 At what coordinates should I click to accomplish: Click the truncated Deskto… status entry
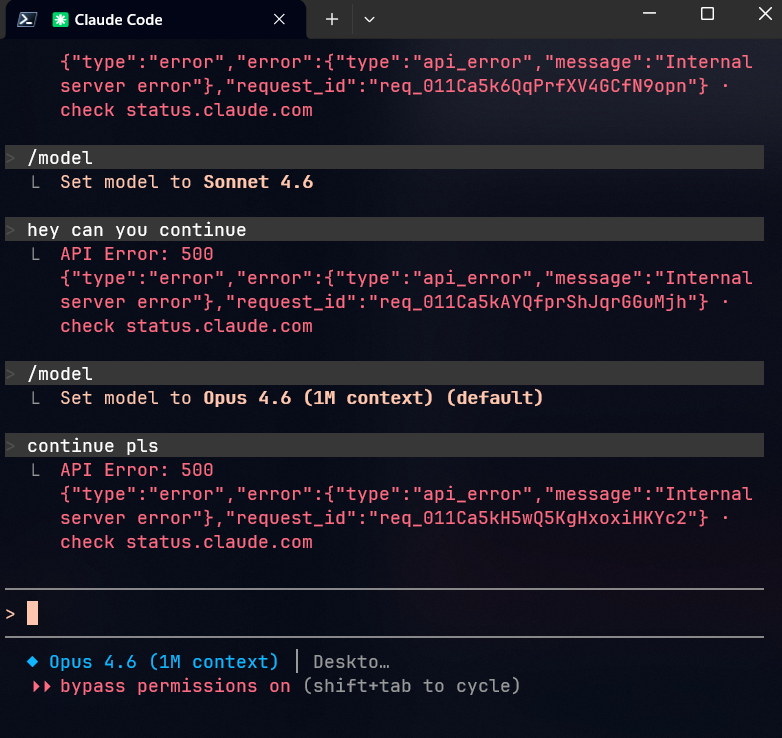pyautogui.click(x=351, y=662)
